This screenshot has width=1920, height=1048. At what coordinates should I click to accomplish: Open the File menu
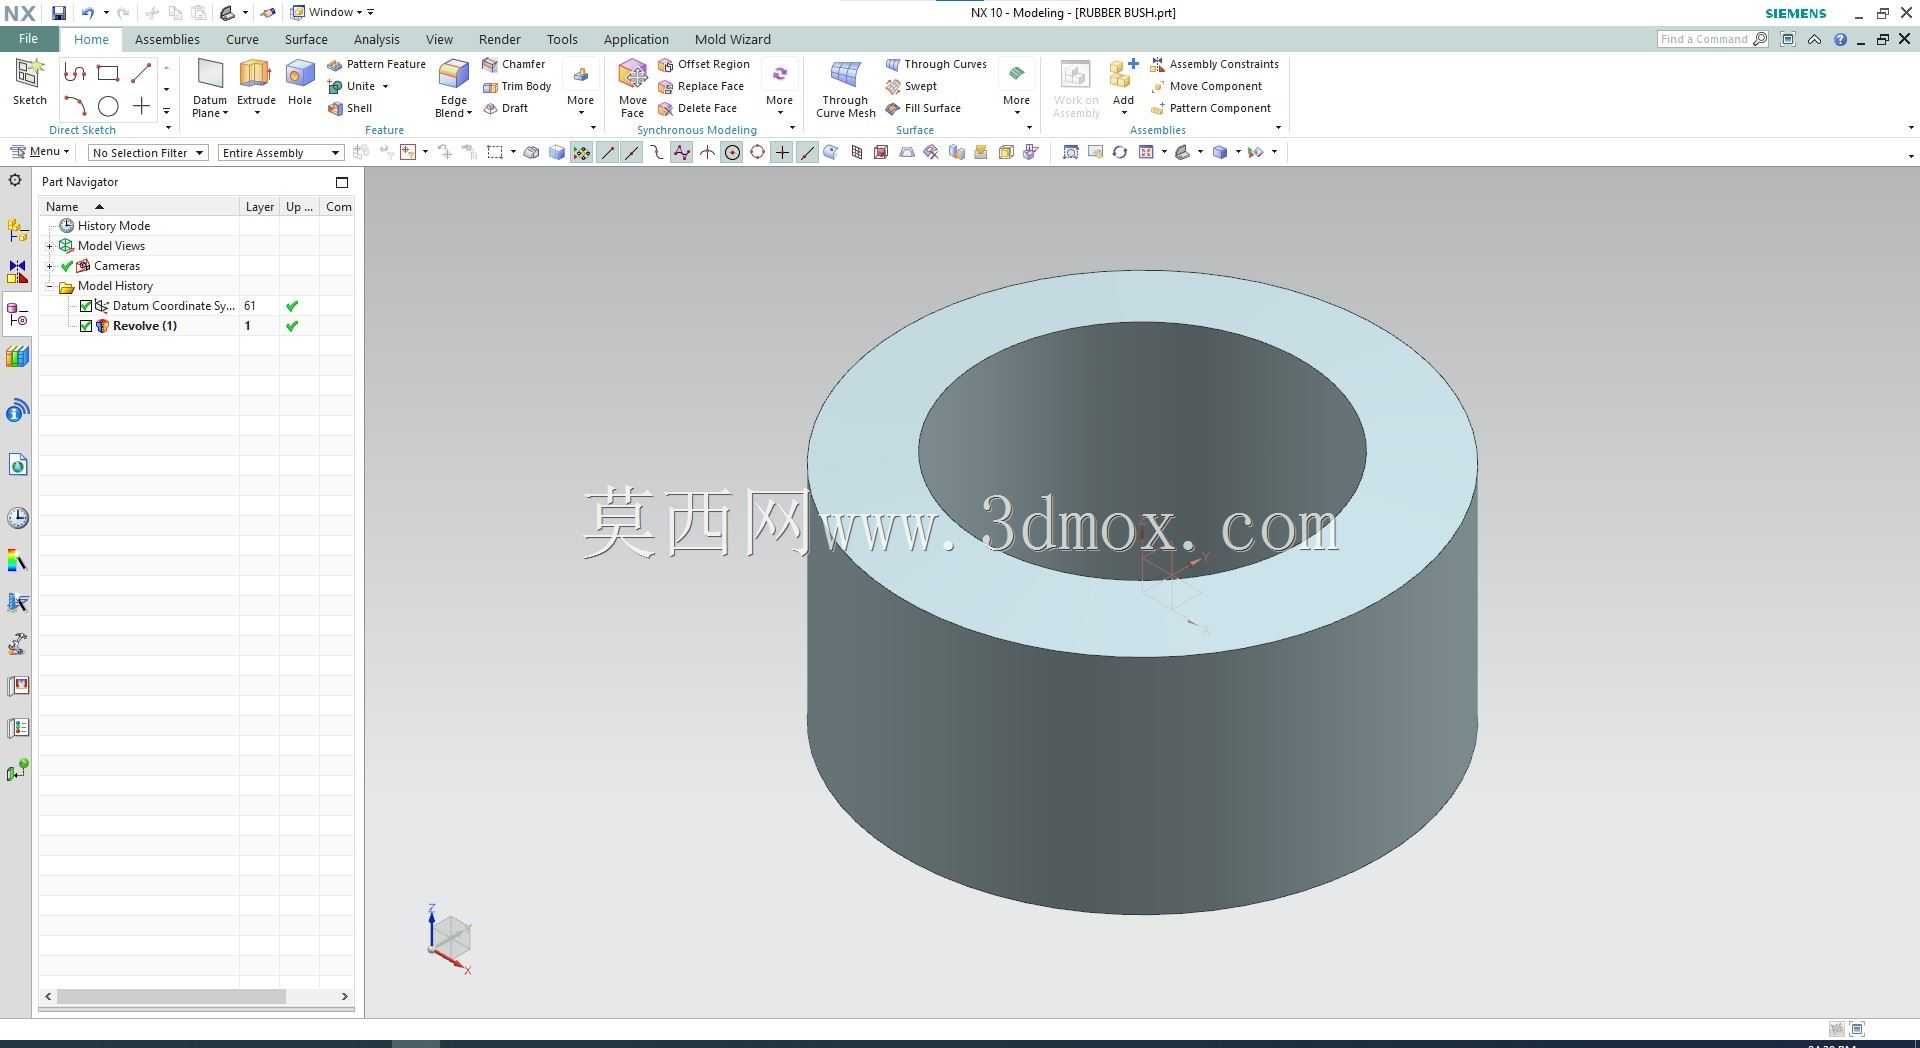(x=28, y=39)
